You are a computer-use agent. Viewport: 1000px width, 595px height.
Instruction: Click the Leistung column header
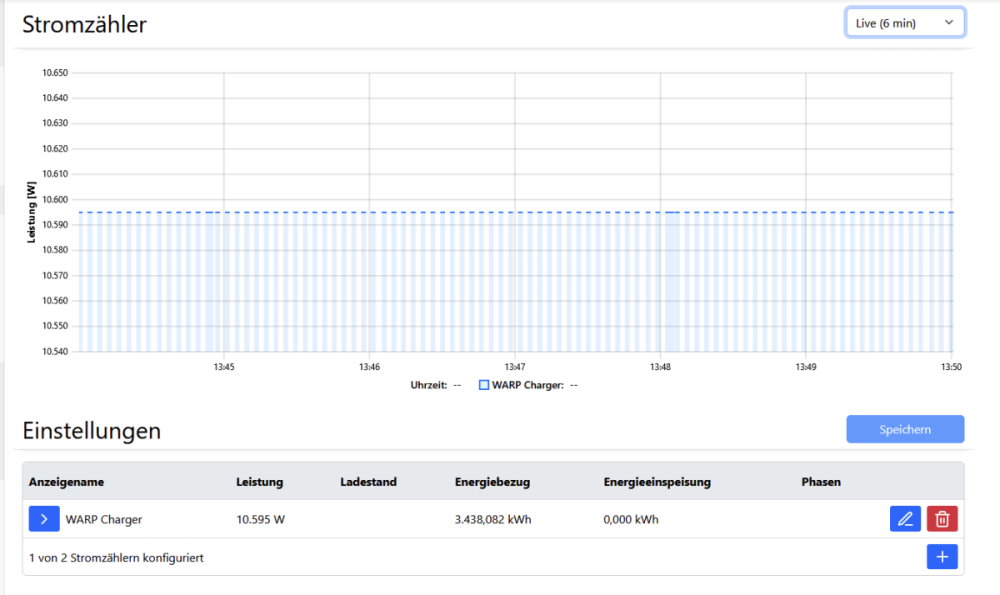click(260, 482)
